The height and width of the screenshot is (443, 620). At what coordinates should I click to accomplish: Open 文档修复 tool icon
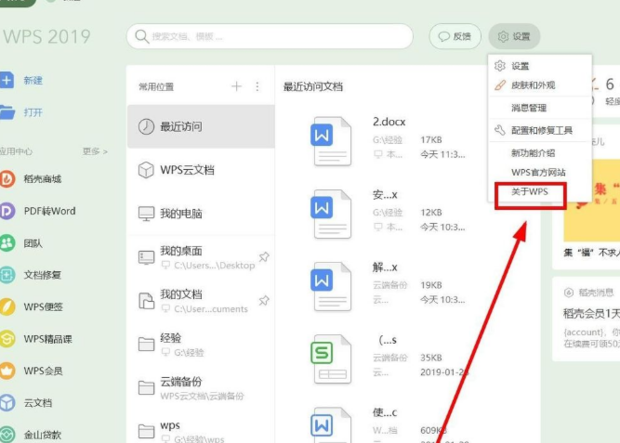tap(7, 275)
